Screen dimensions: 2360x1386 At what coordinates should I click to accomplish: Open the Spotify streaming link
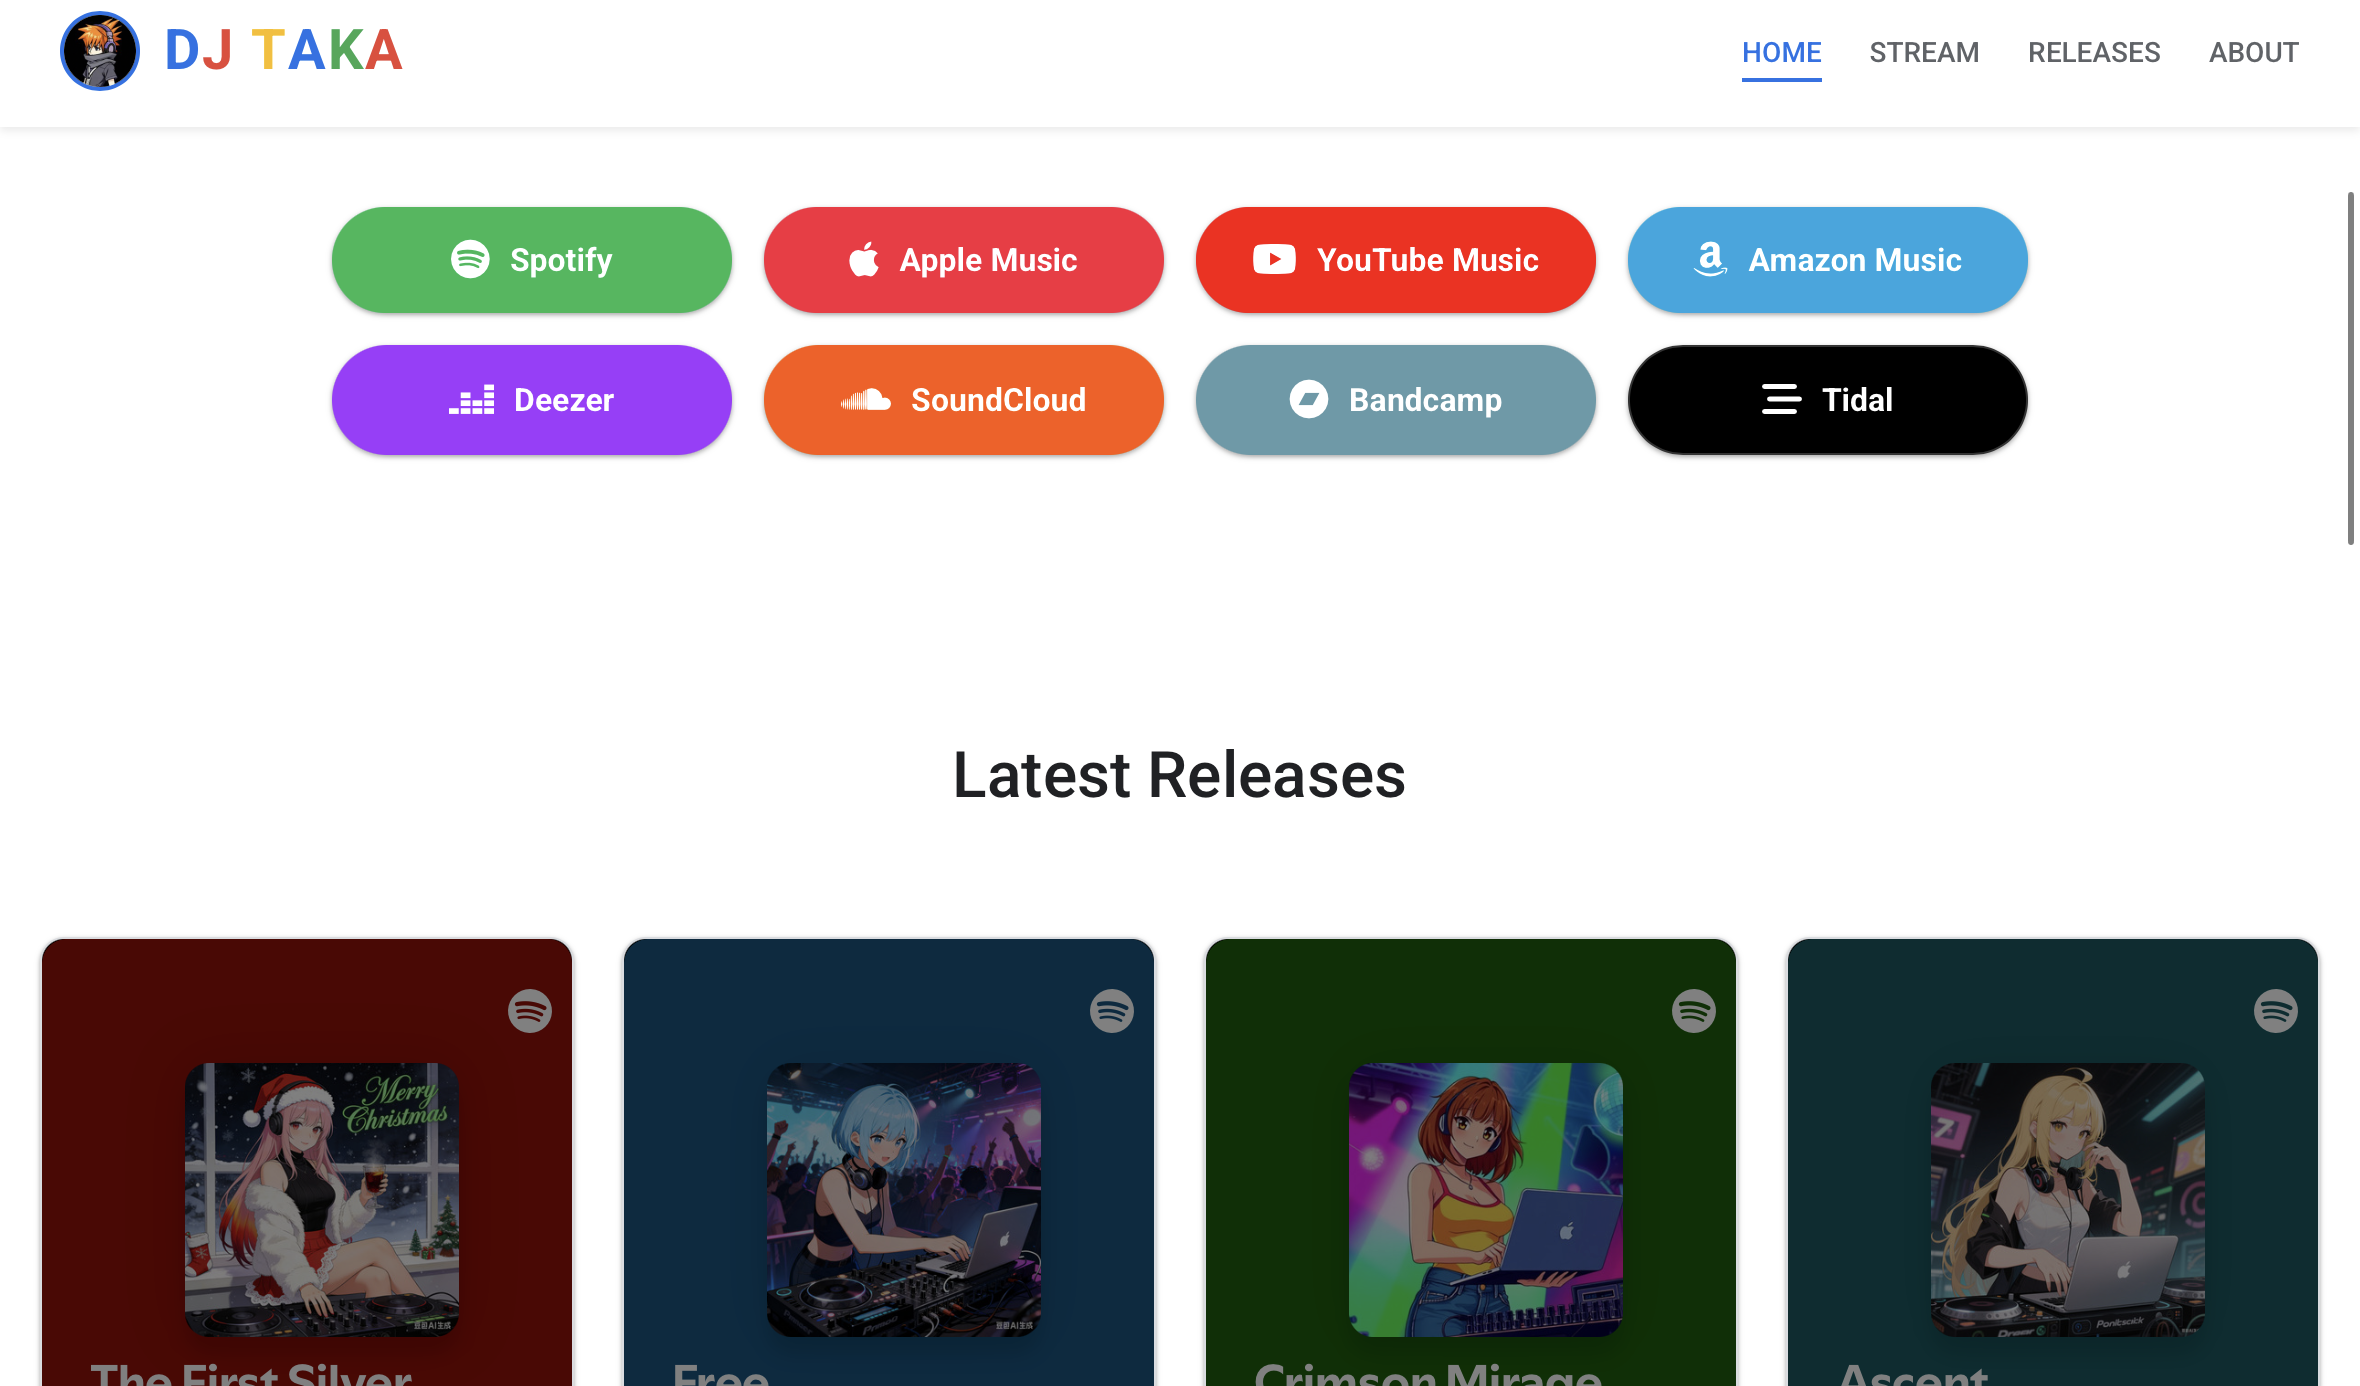click(x=532, y=260)
